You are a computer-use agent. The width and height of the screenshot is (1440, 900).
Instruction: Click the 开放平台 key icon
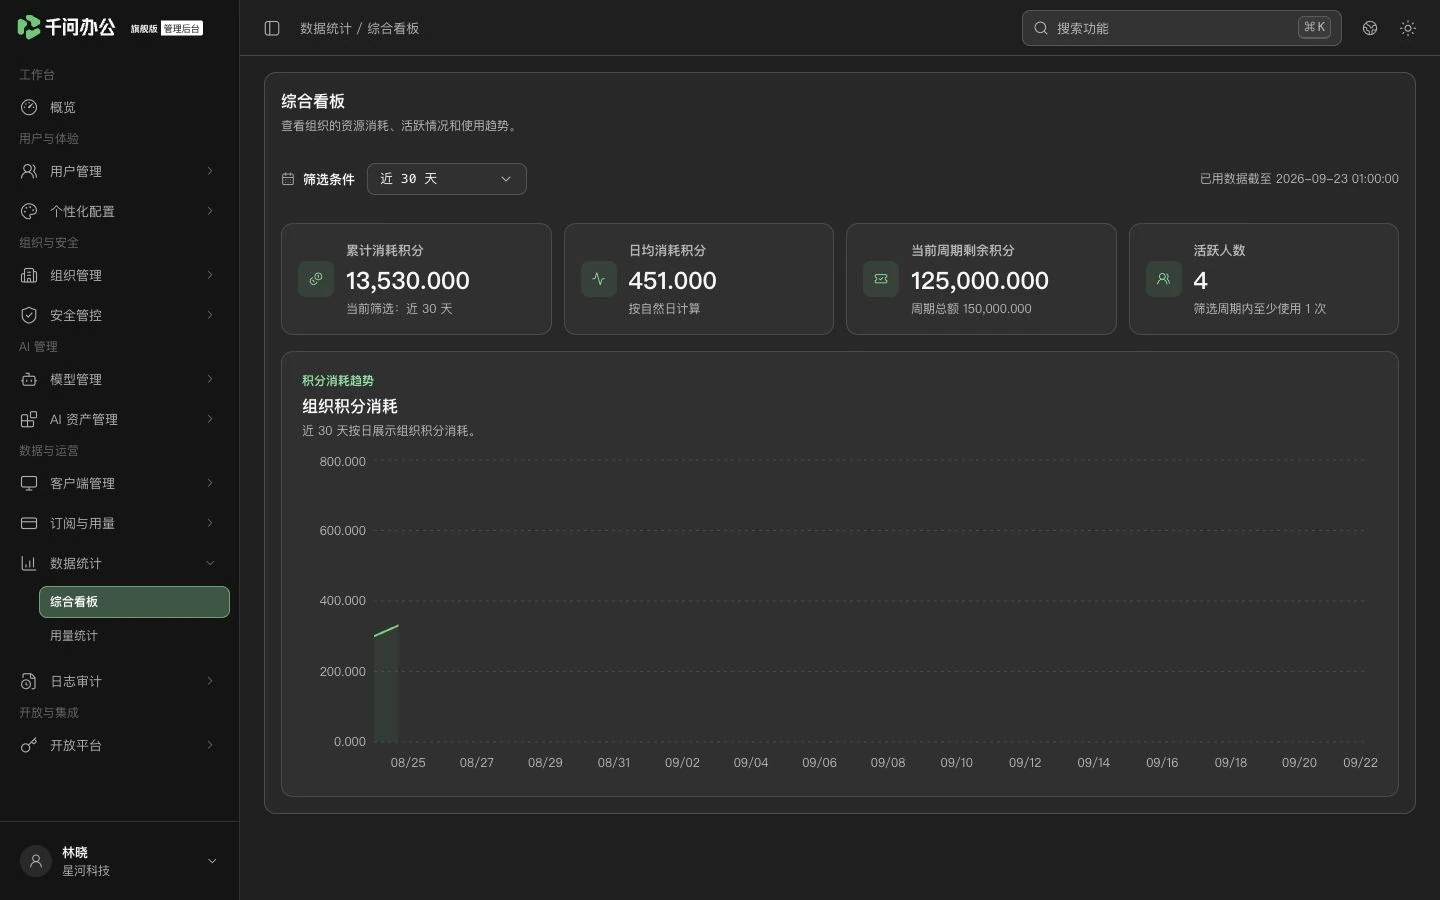pos(29,745)
